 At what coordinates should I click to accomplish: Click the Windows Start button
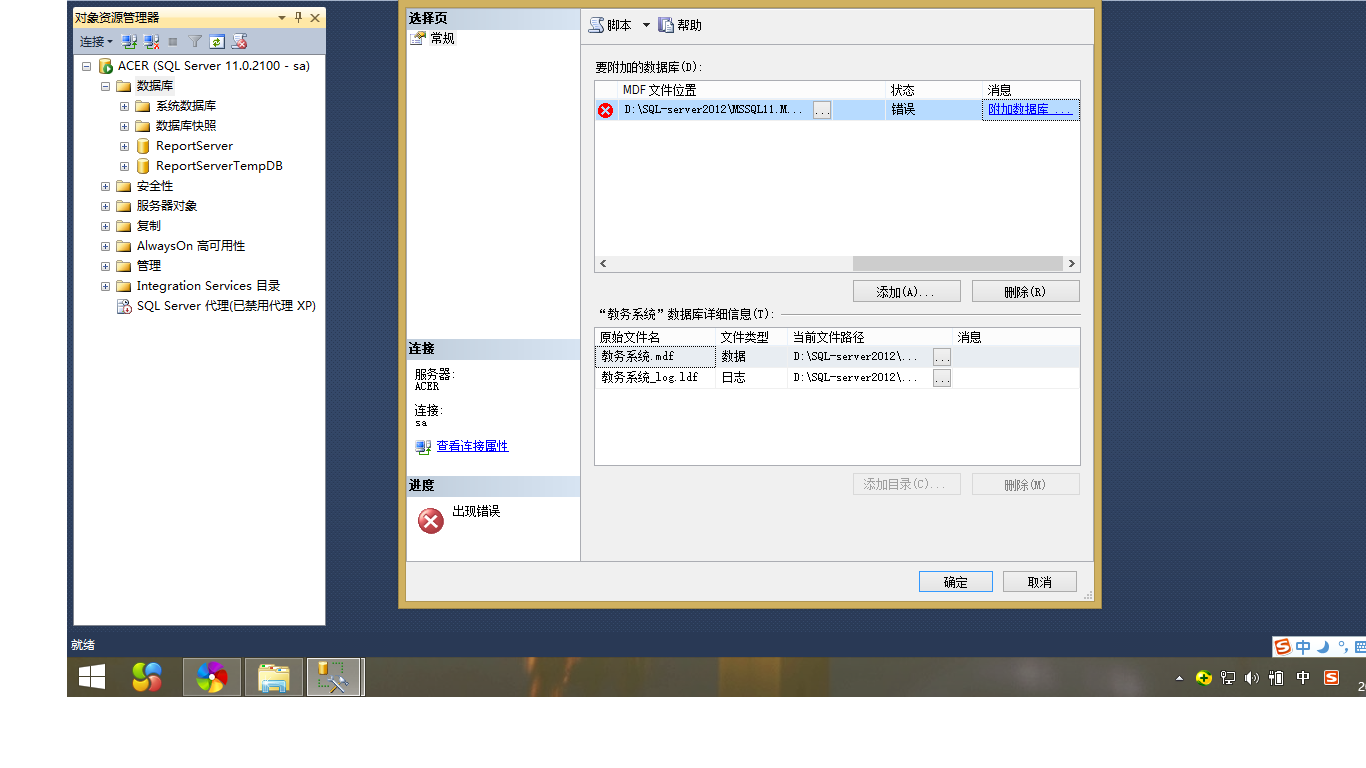tap(92, 678)
